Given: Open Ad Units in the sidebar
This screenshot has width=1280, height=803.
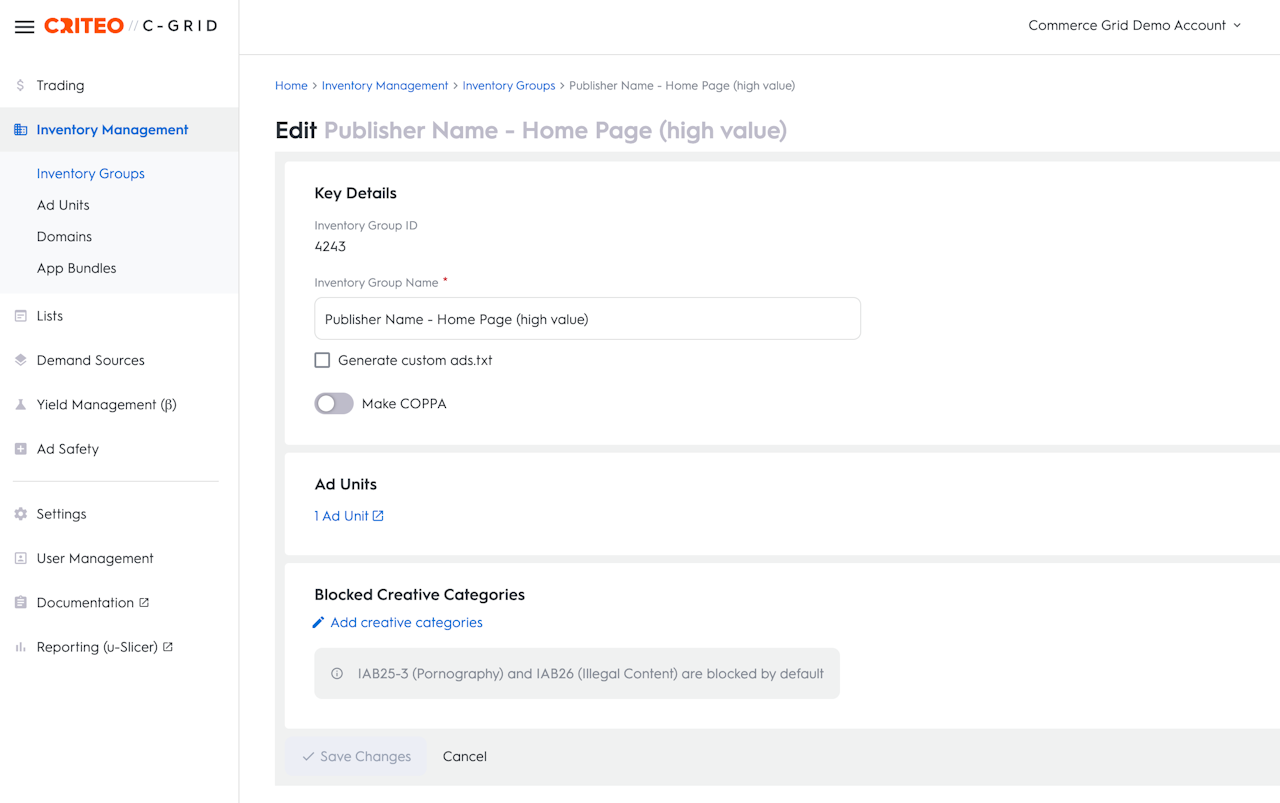Looking at the screenshot, I should [x=63, y=205].
